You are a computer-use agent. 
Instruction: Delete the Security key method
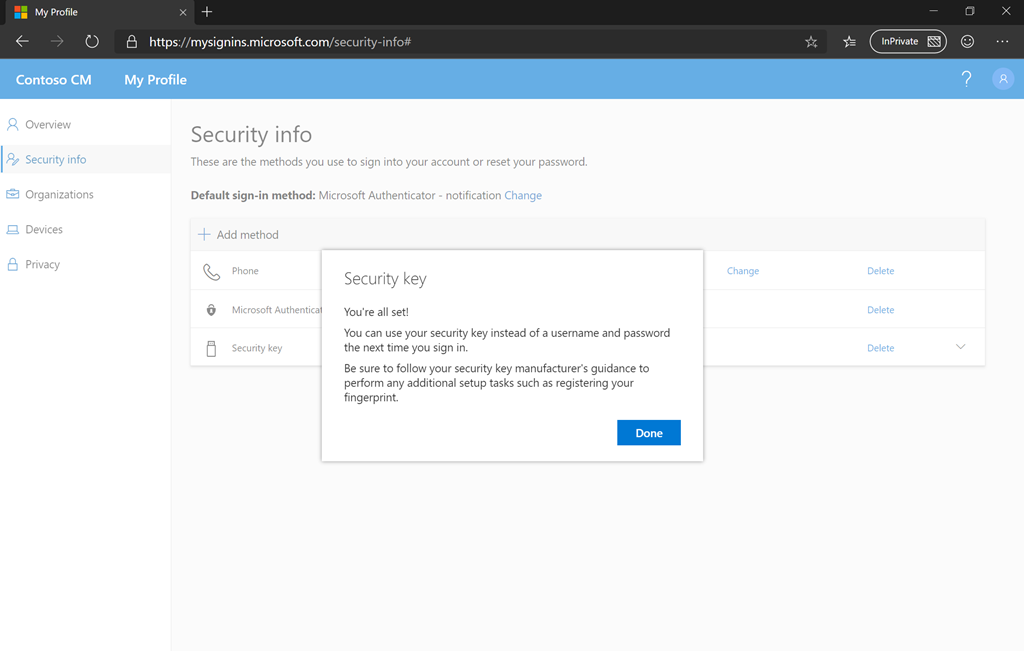coord(880,348)
